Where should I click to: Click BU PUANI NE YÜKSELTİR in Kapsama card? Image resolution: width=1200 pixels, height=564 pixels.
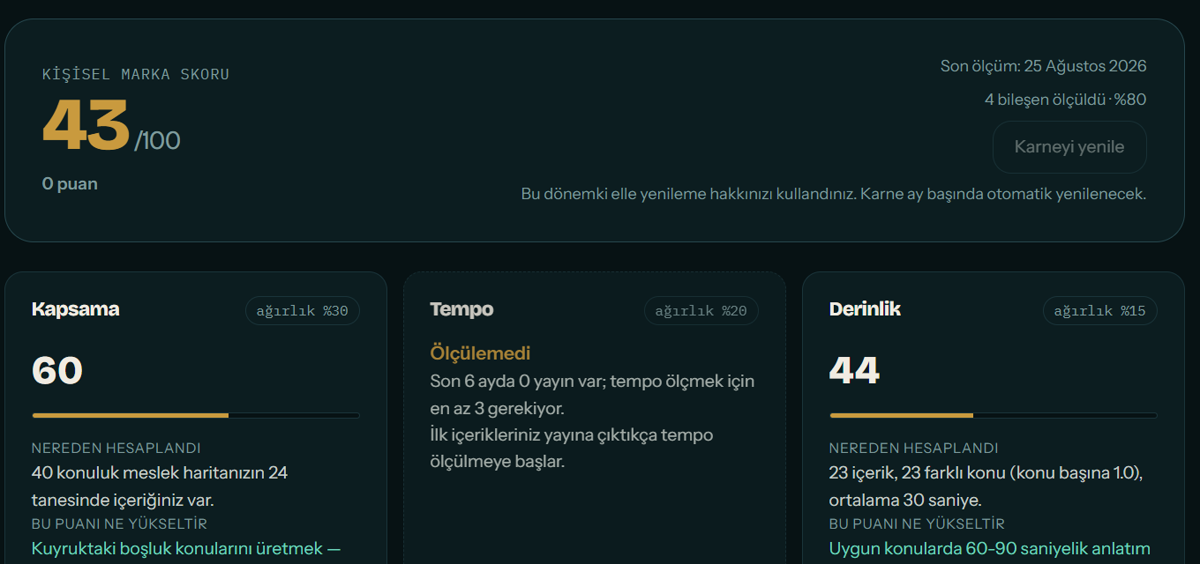click(x=119, y=524)
